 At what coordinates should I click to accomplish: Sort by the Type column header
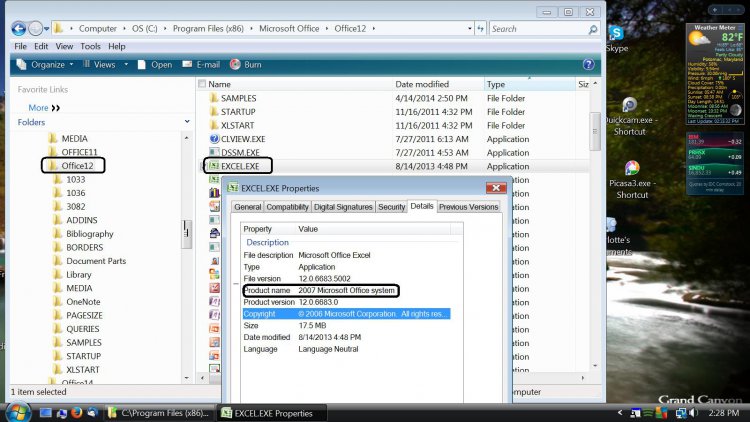496,84
